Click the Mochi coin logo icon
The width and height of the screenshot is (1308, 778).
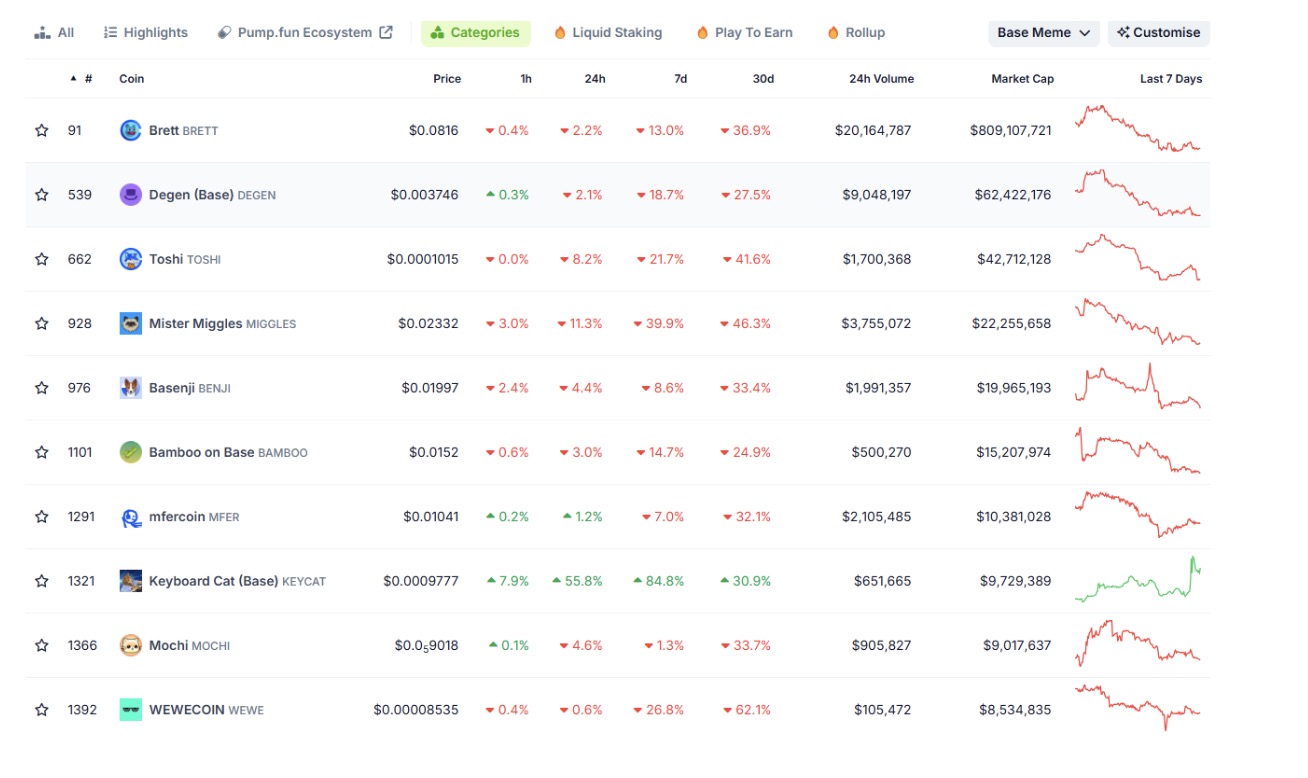(x=130, y=645)
